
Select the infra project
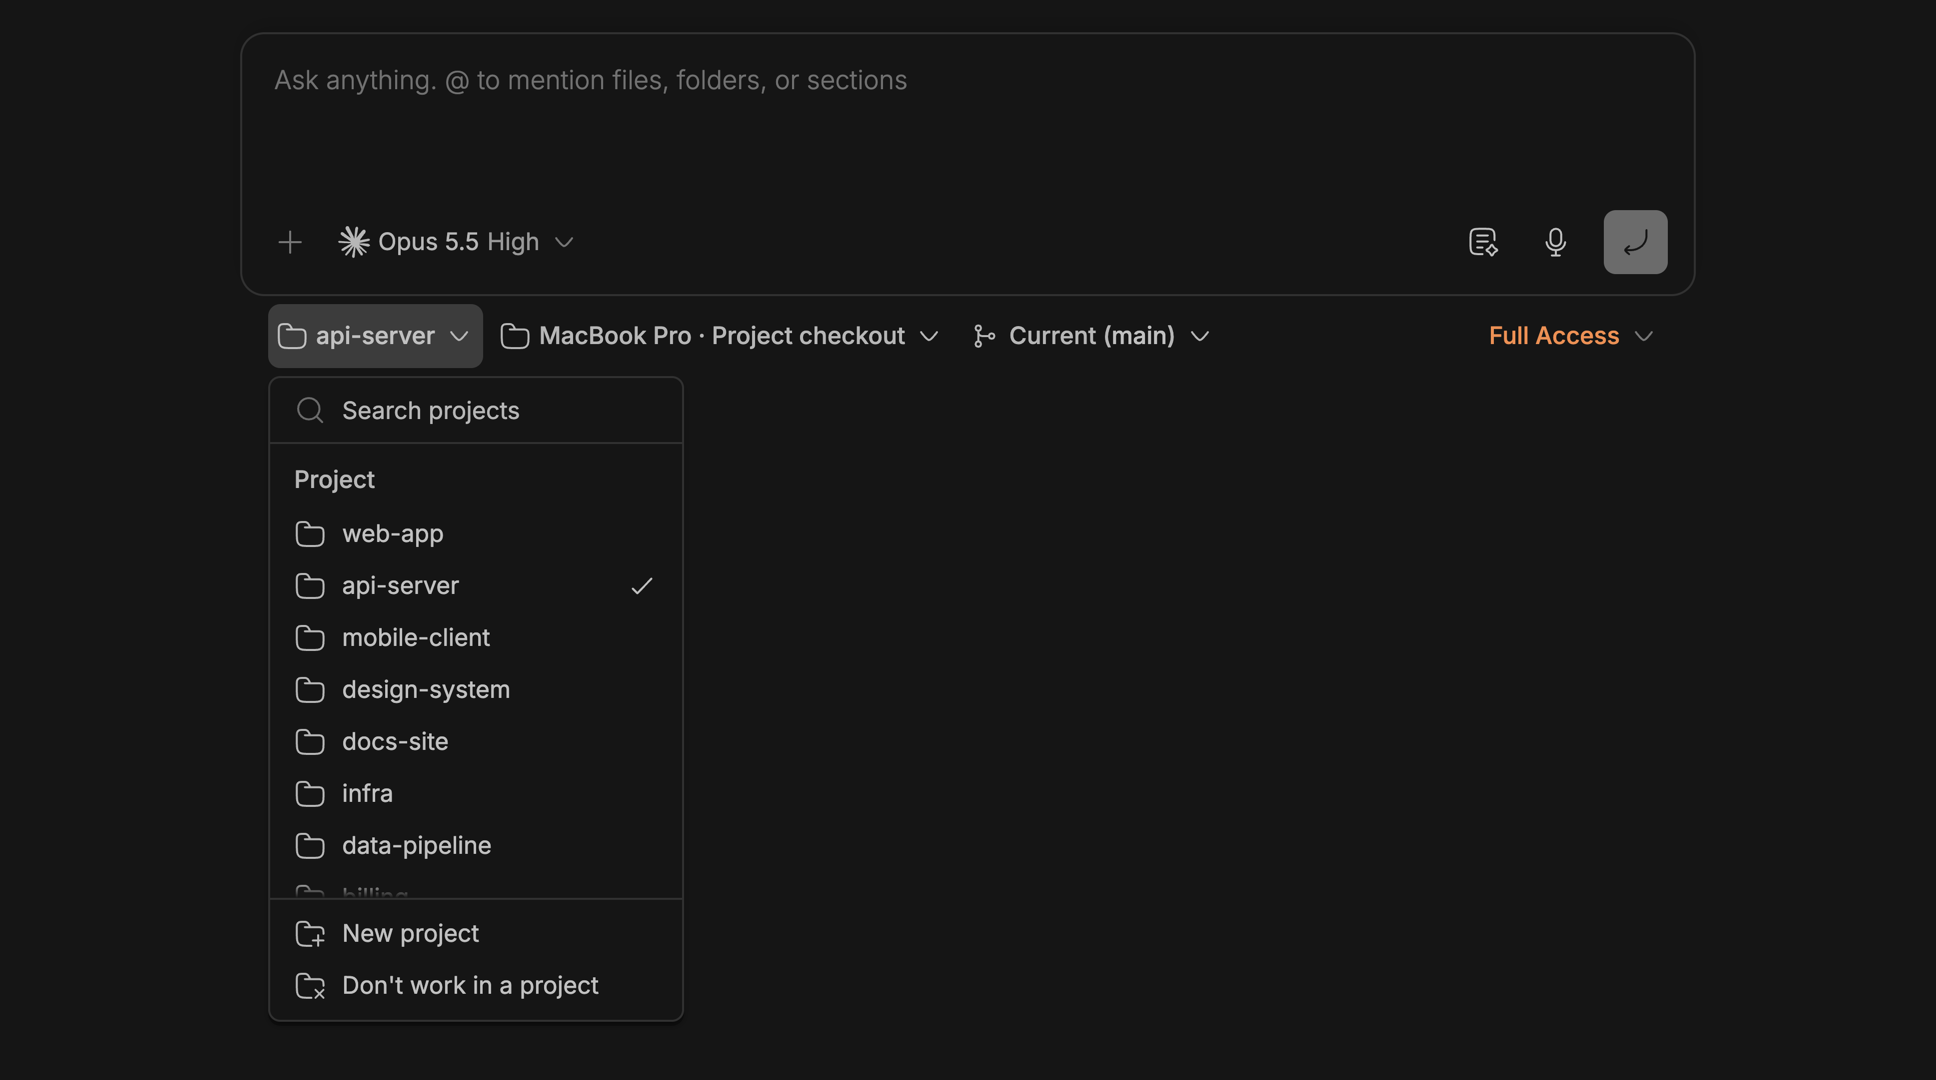[476, 794]
